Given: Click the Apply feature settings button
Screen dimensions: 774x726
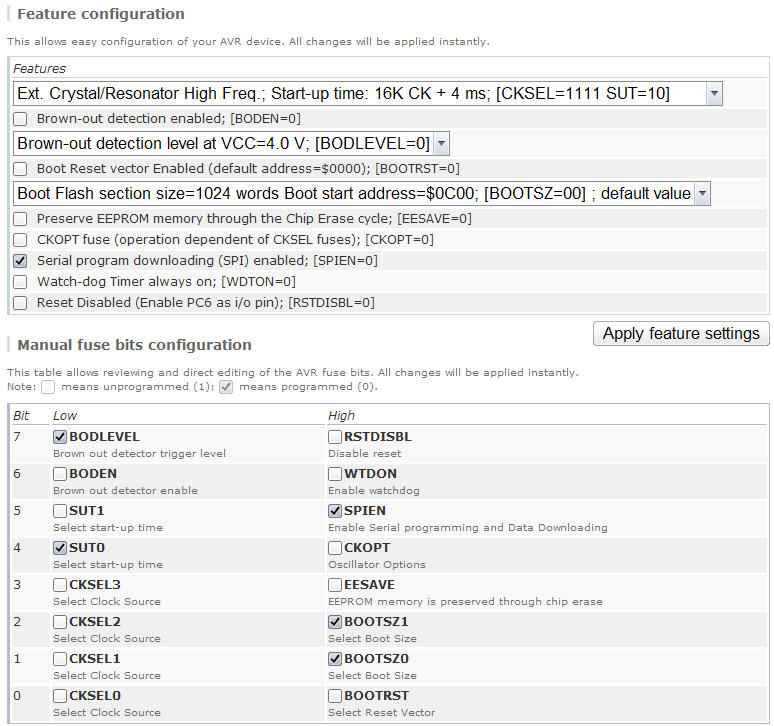Looking at the screenshot, I should [x=681, y=334].
